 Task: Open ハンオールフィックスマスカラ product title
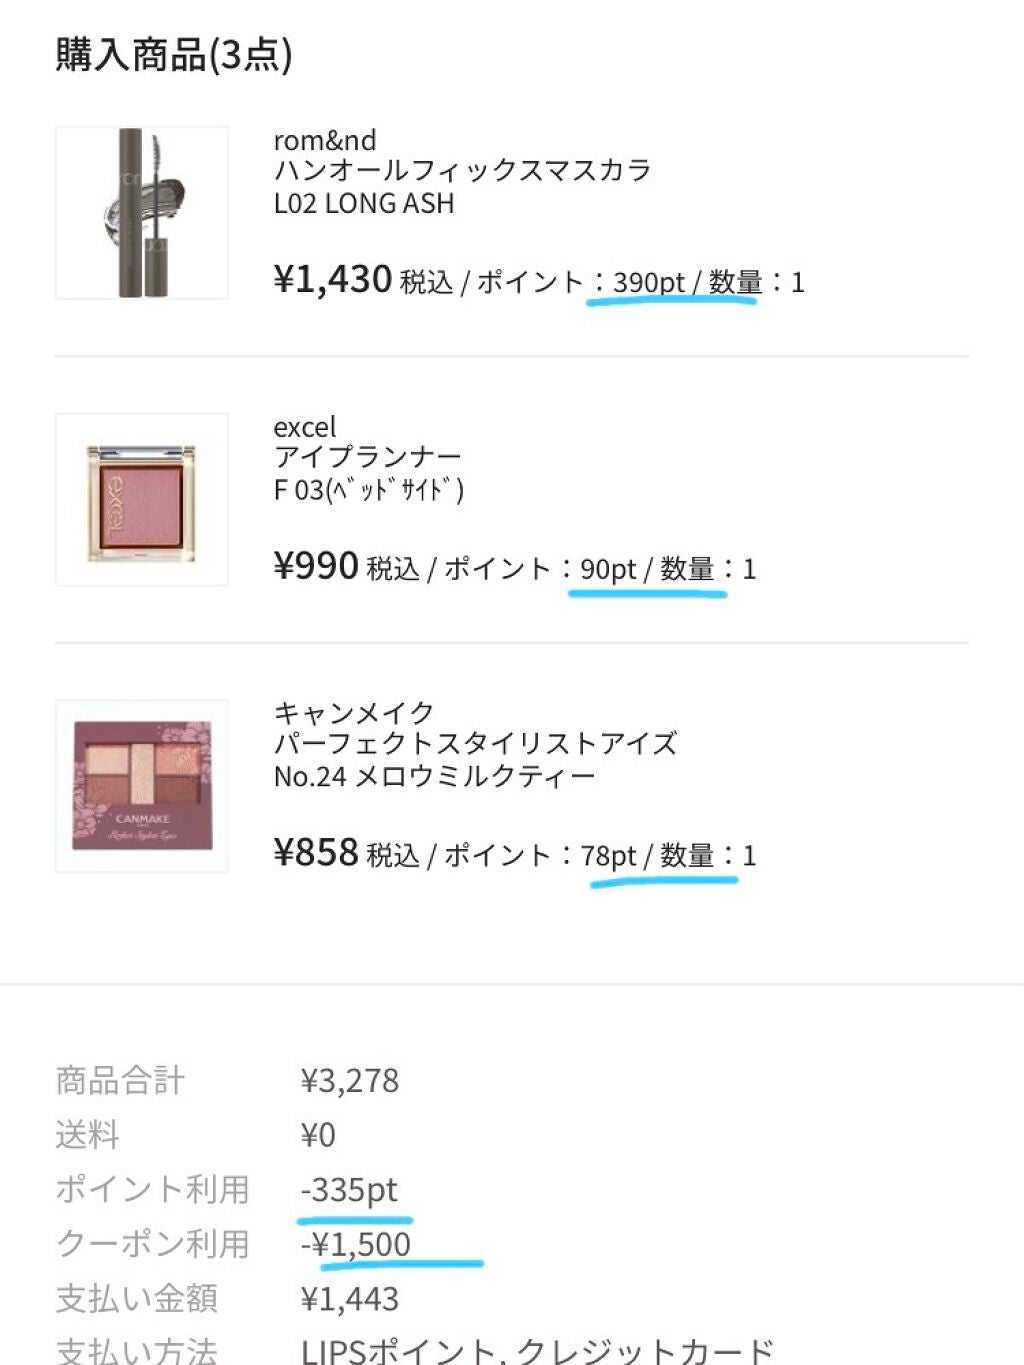click(x=462, y=171)
